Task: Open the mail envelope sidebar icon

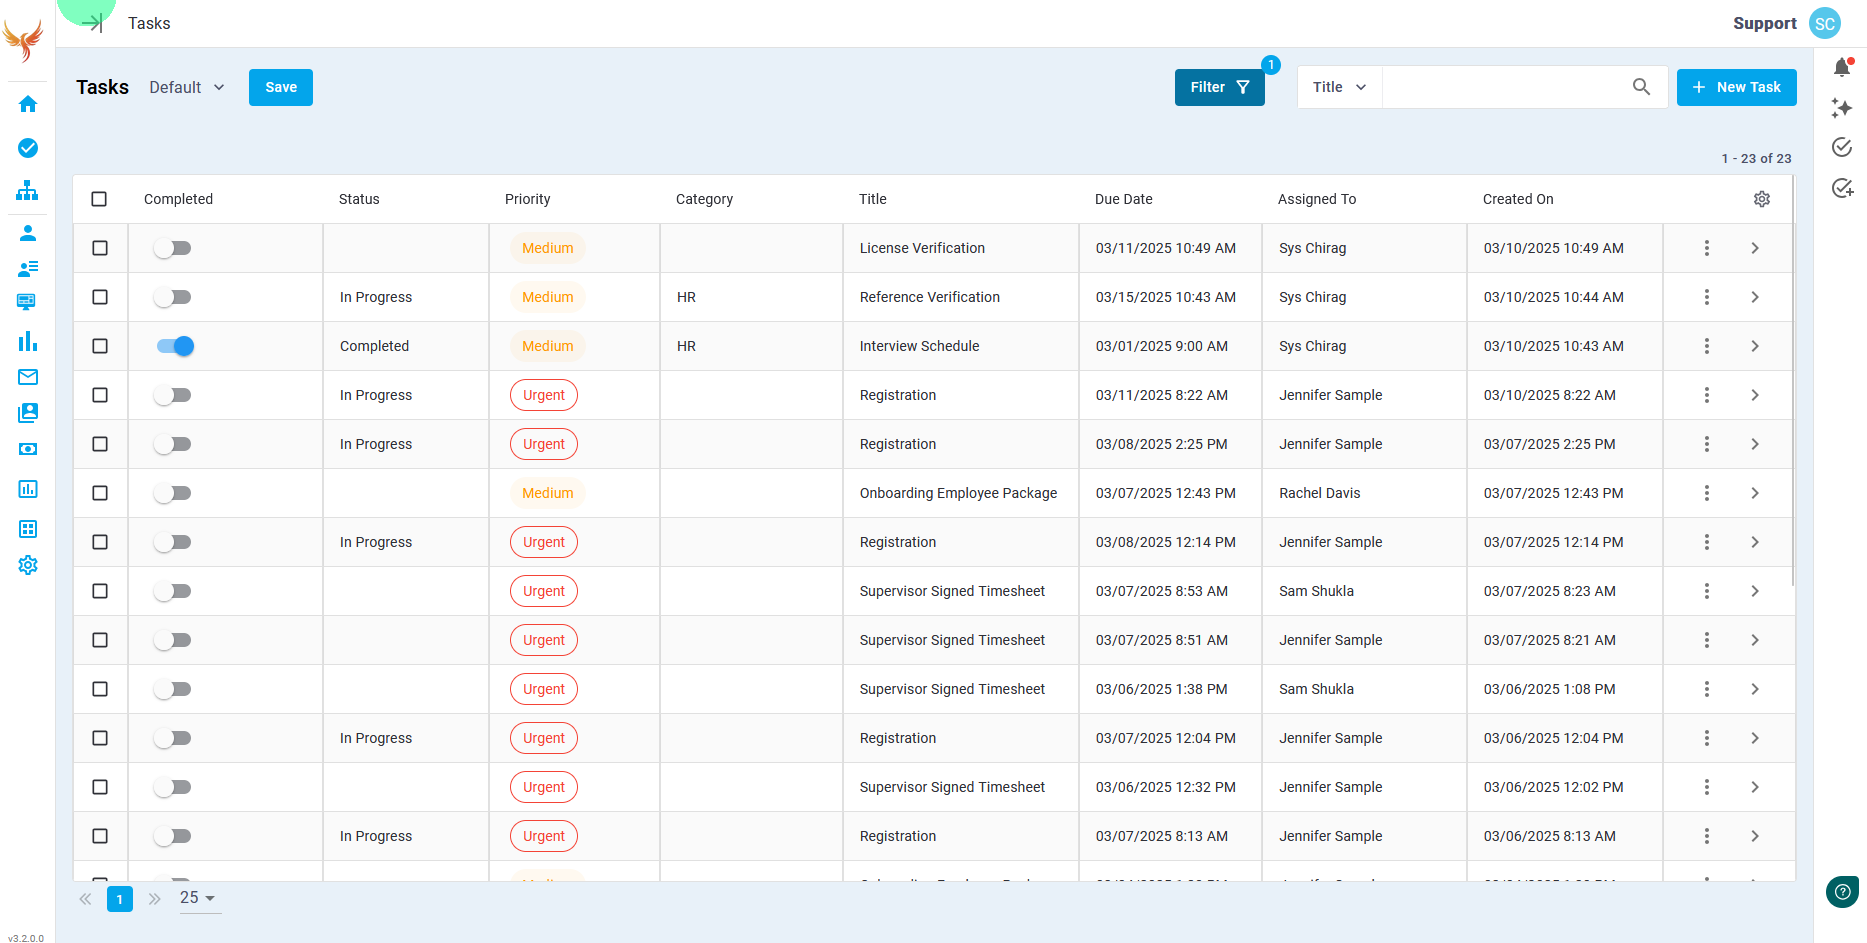Action: click(28, 377)
